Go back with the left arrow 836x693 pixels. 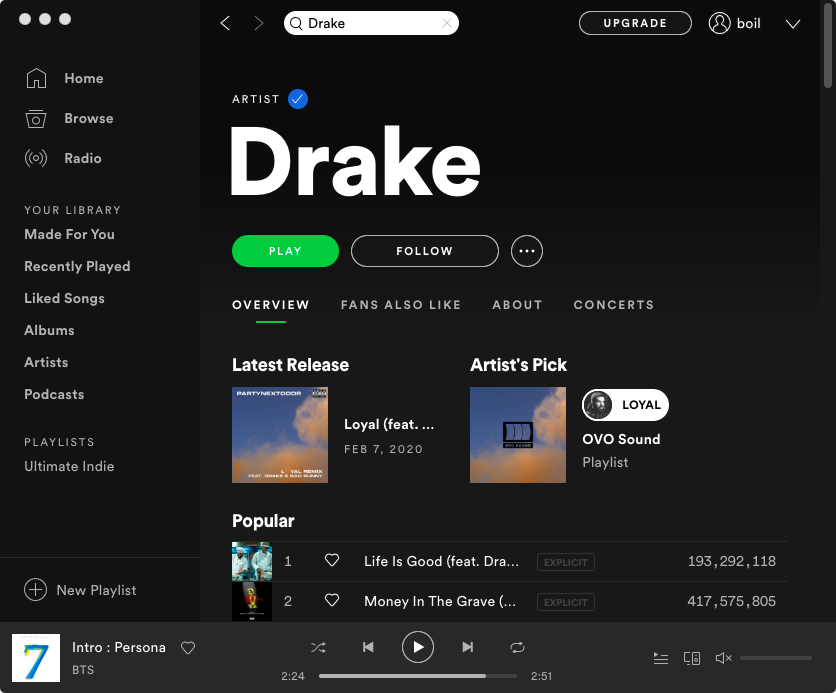[x=226, y=23]
